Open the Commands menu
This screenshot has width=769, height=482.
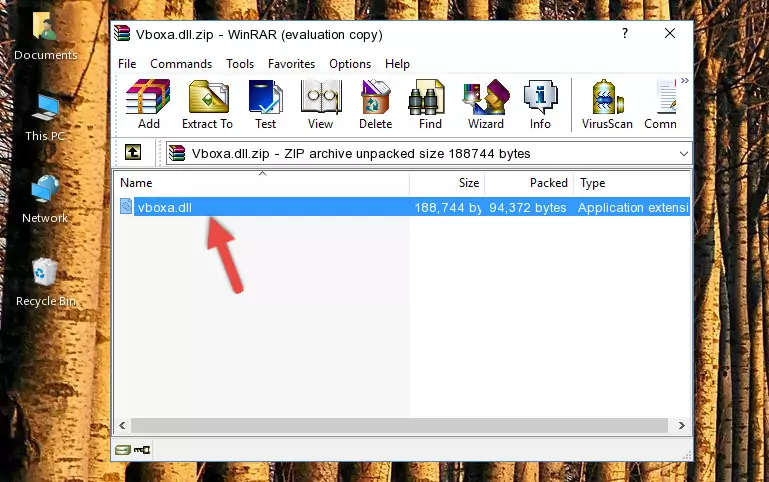181,64
